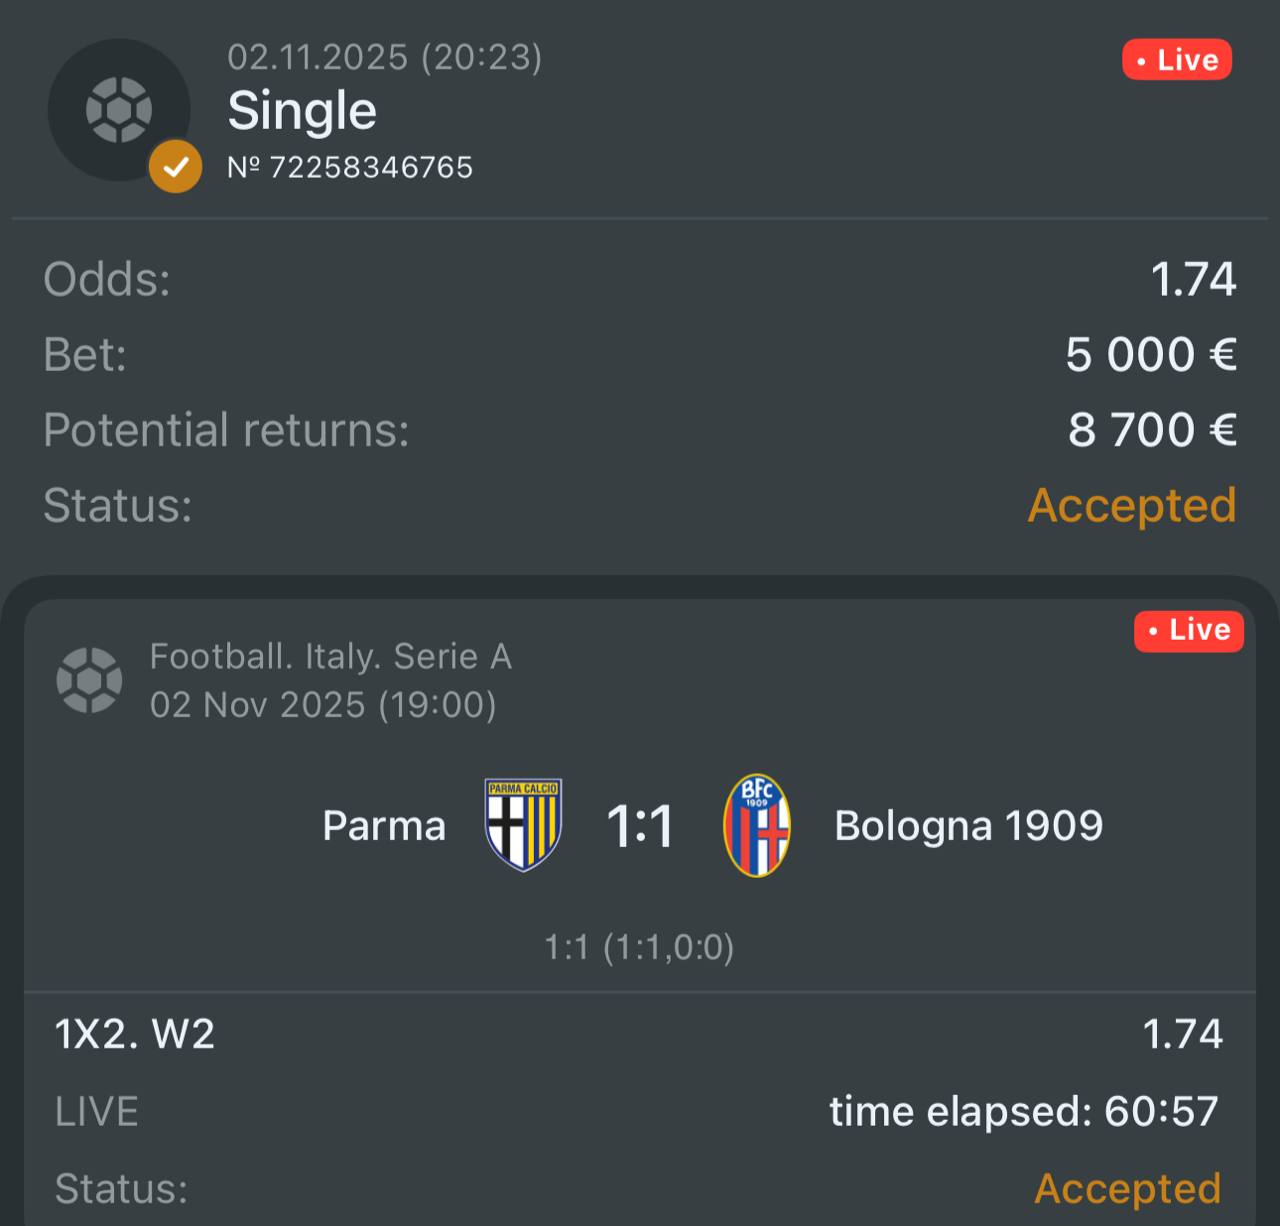Click the Parma team name
This screenshot has width=1280, height=1226.
[x=384, y=826]
